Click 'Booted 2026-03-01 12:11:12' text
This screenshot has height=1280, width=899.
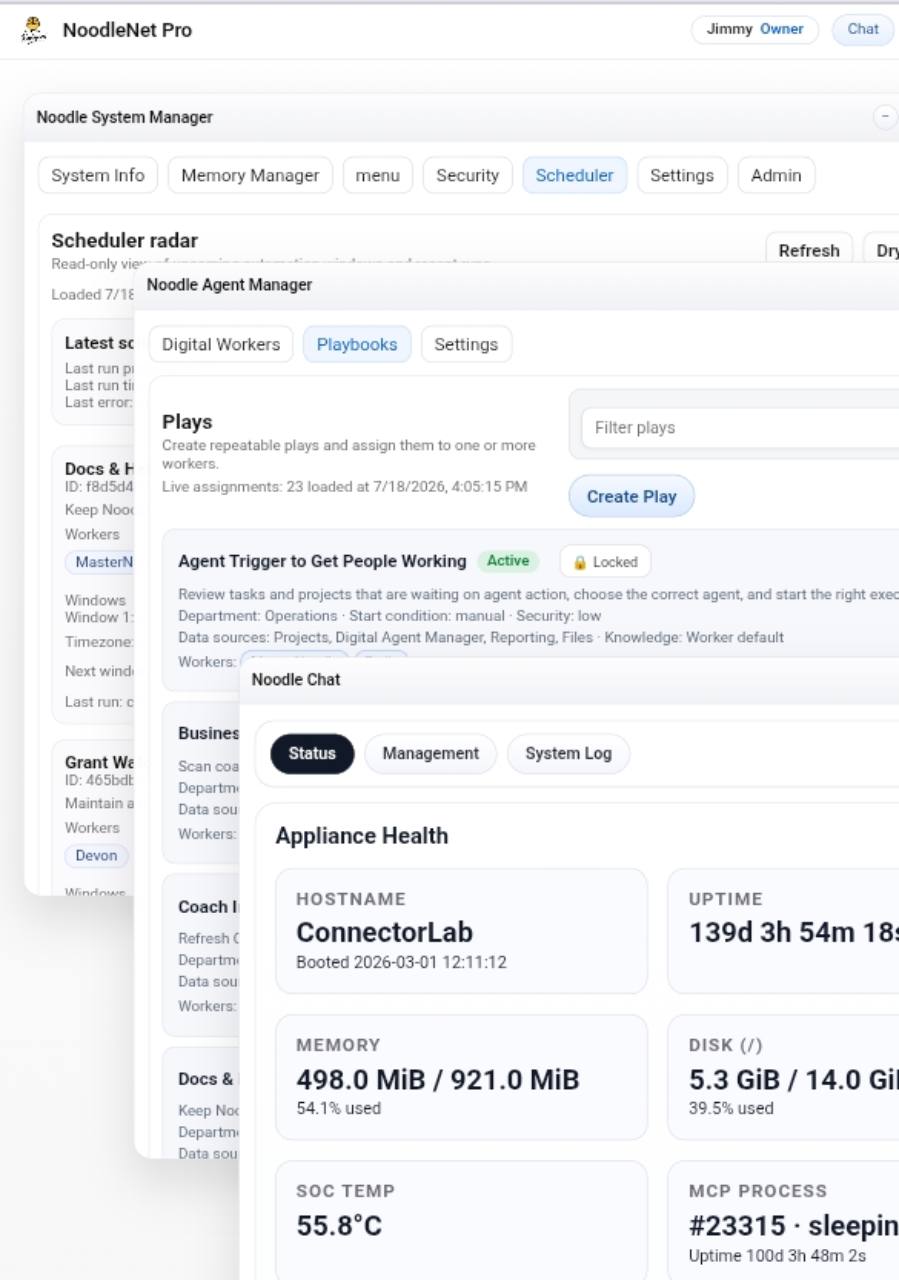(401, 962)
